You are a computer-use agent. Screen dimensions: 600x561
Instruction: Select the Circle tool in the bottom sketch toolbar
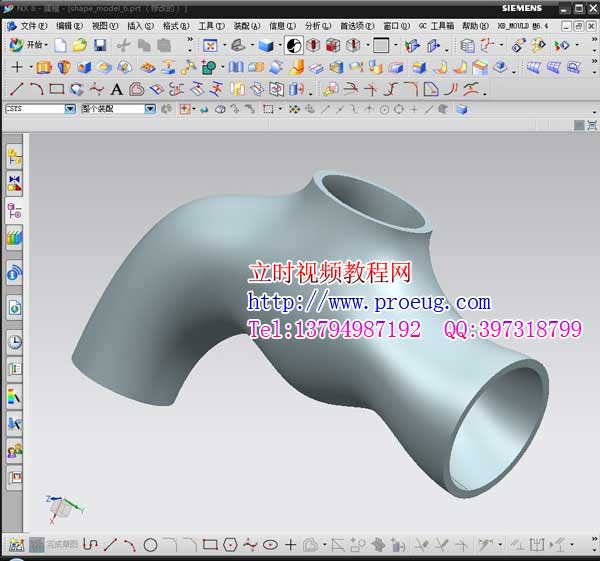click(x=150, y=545)
